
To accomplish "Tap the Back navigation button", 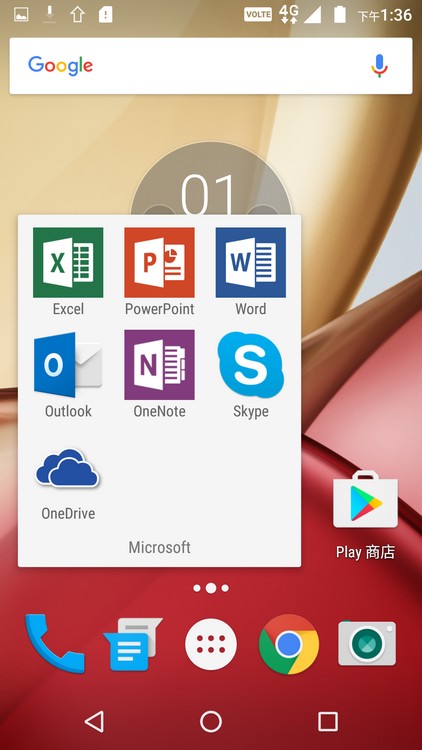I will pyautogui.click(x=94, y=721).
